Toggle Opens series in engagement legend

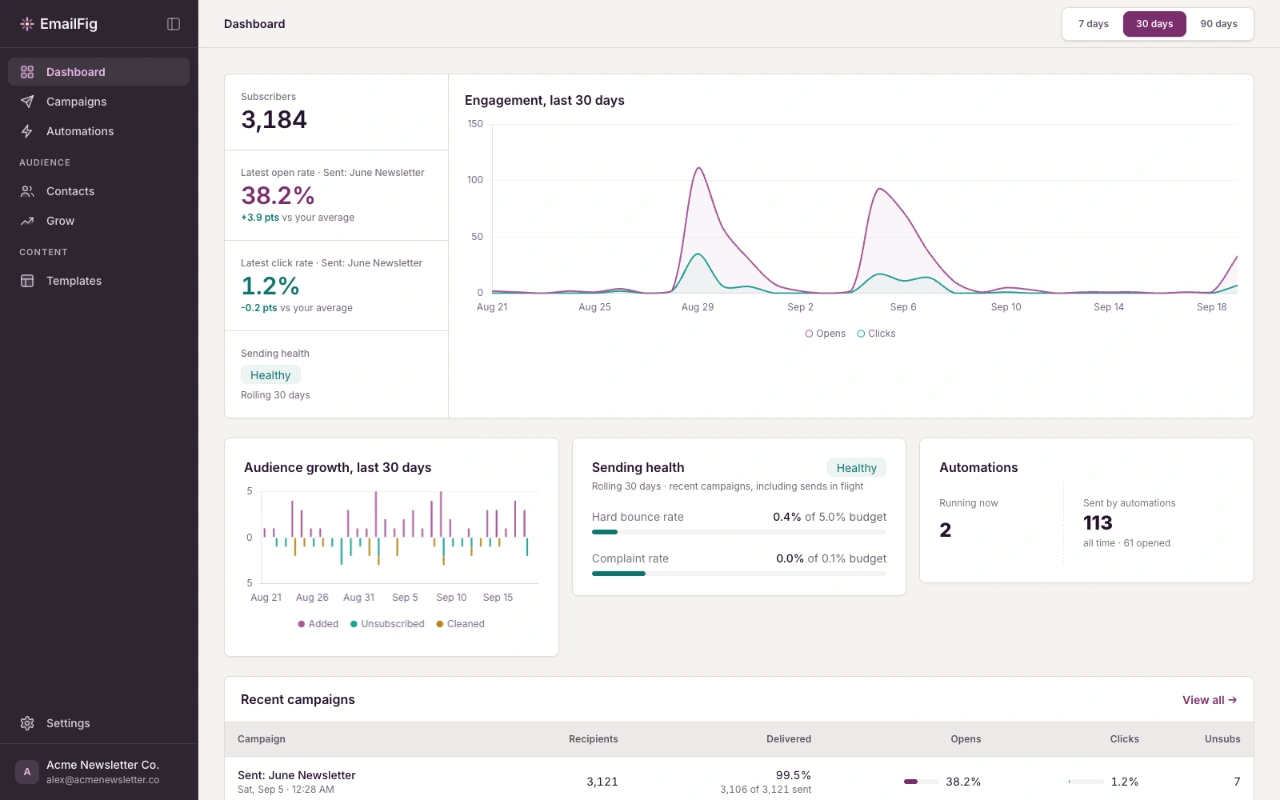[x=825, y=334]
